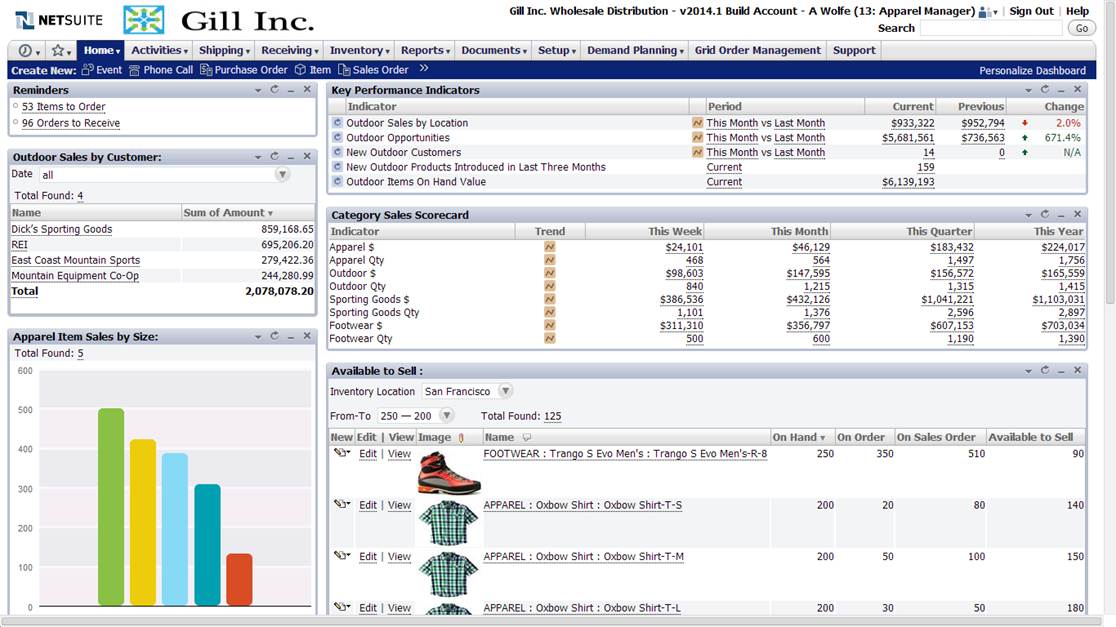Open From-To 250 — 200 range dropdown

(447, 416)
